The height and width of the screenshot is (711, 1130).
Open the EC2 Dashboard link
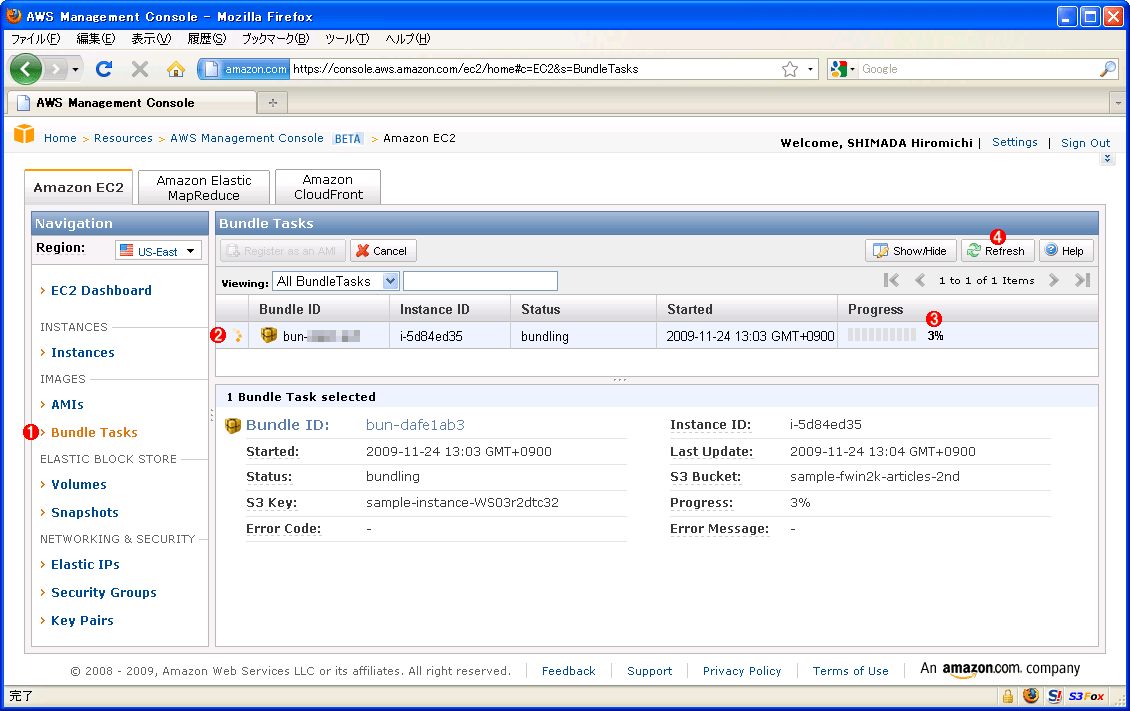point(101,290)
